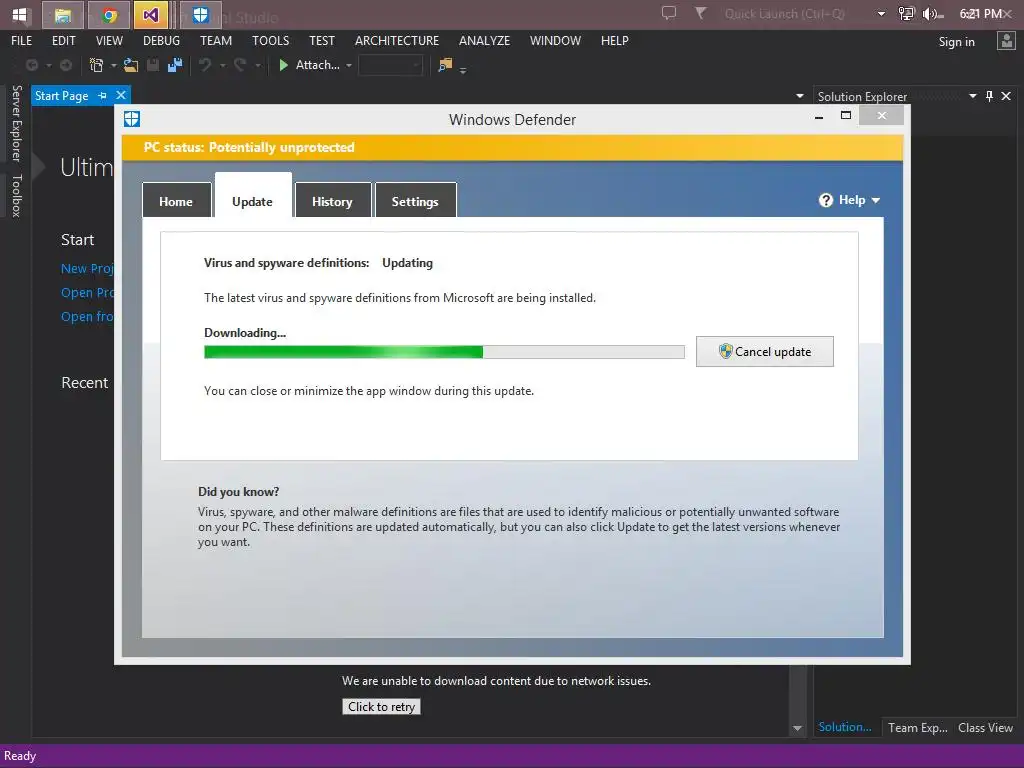Click the Open File toolbar icon
The image size is (1024, 768).
pyautogui.click(x=131, y=65)
